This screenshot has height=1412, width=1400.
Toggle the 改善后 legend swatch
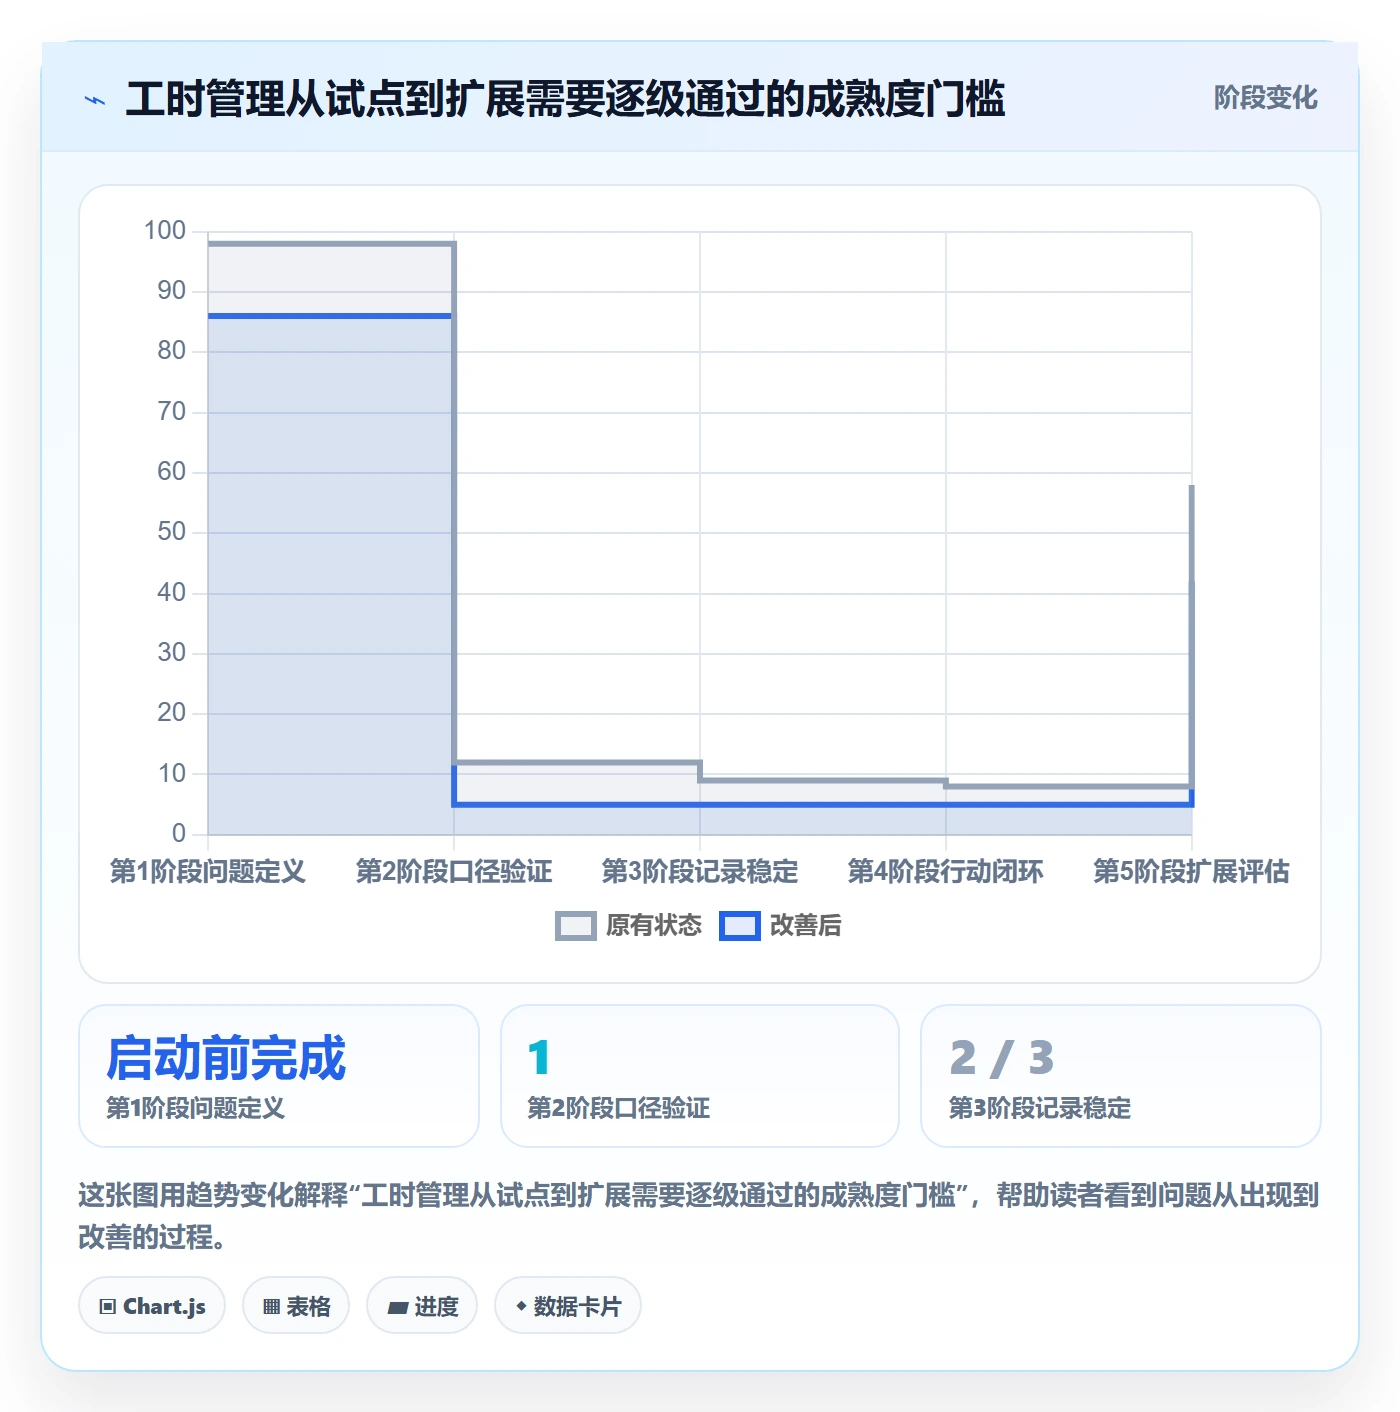740,926
